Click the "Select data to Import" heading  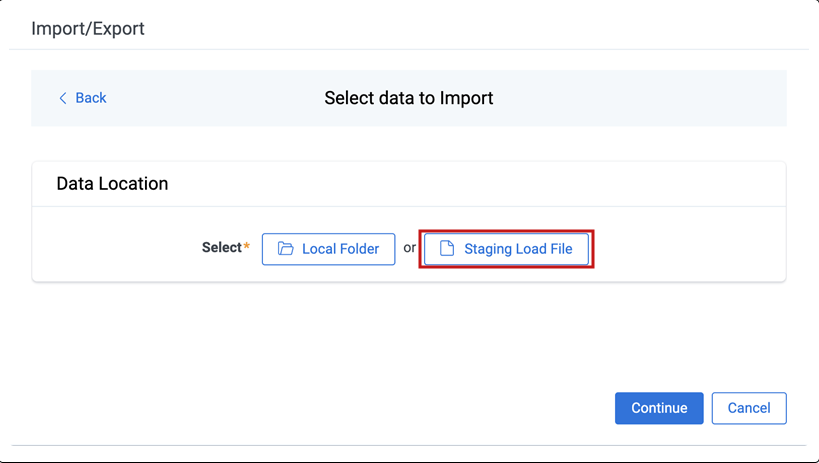pyautogui.click(x=409, y=98)
